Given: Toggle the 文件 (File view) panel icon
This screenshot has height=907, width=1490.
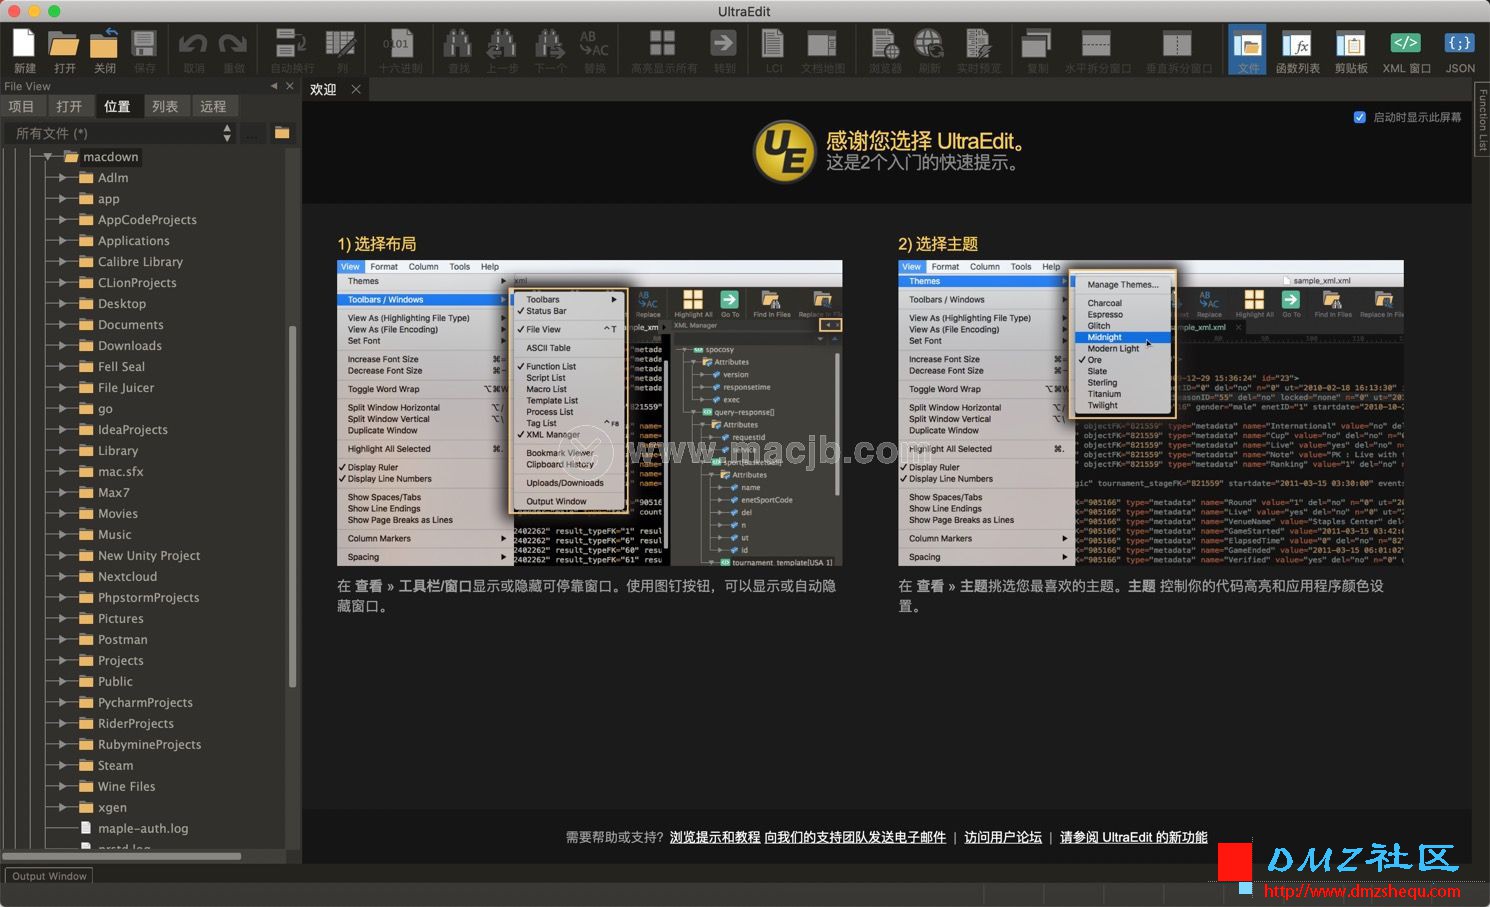Looking at the screenshot, I should pos(1247,49).
